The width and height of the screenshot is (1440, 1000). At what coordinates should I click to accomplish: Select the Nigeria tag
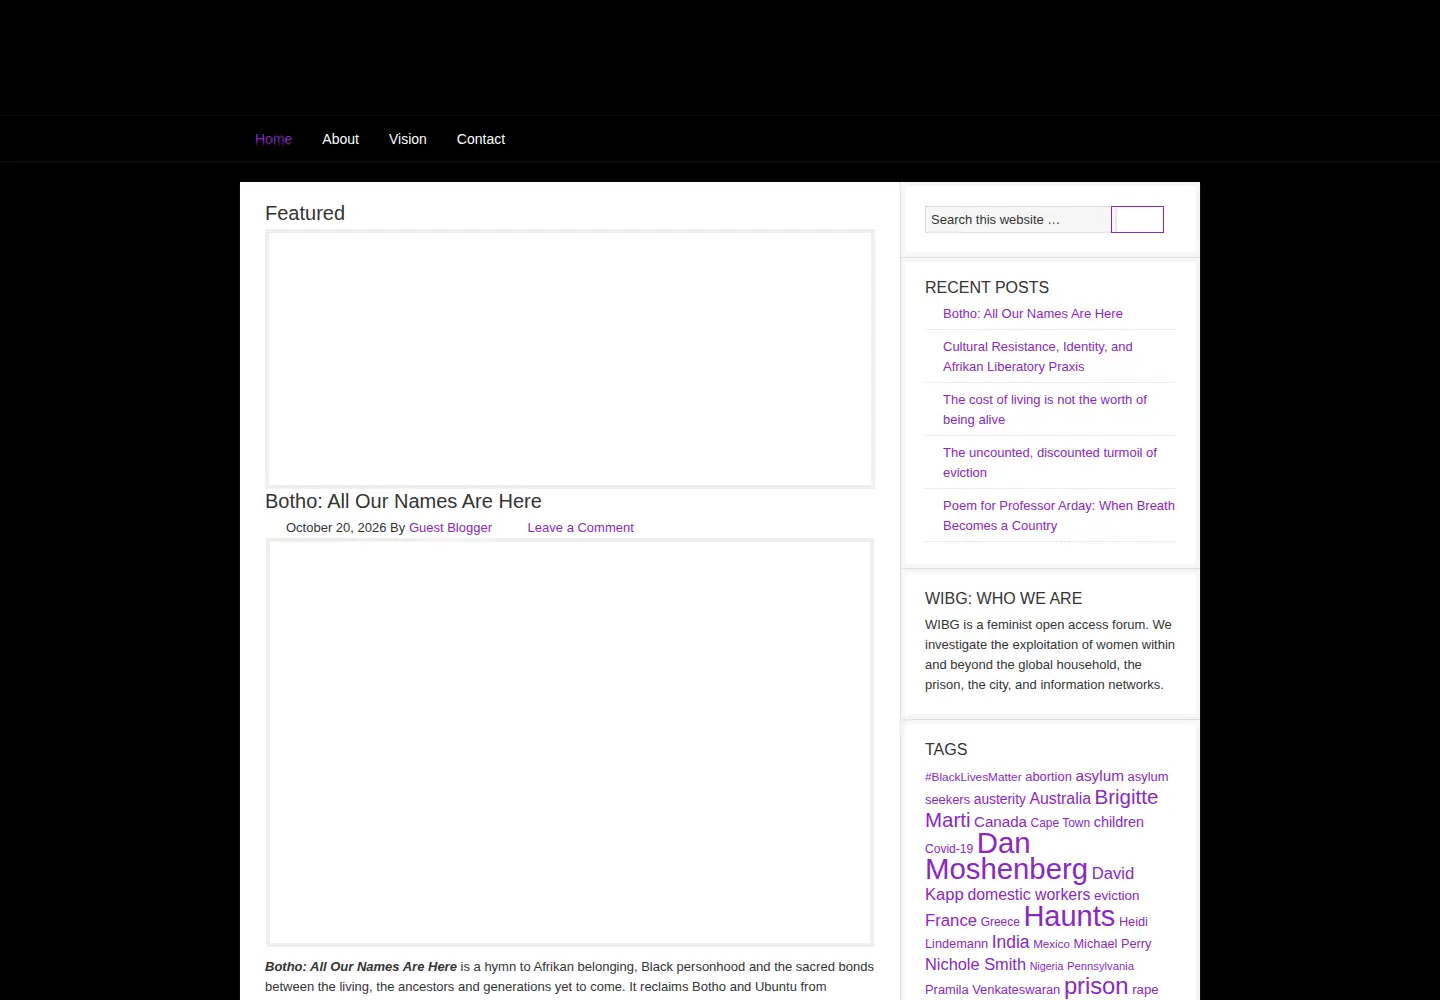(x=1046, y=967)
